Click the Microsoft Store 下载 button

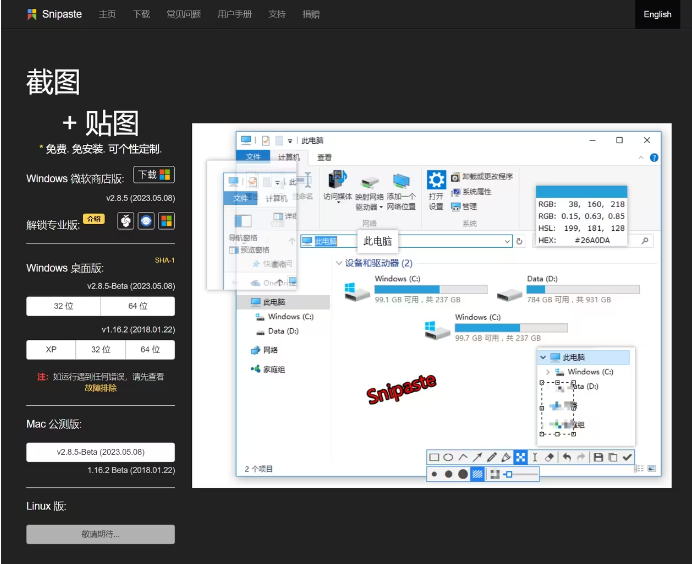154,175
